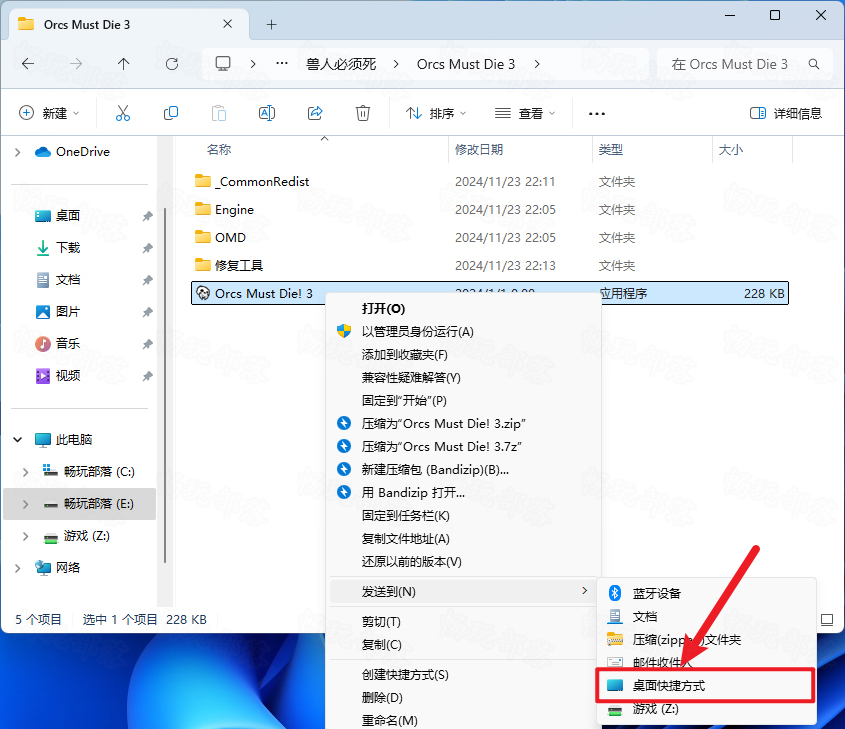Click the pin icon next to 音乐
Screen dimensions: 845x729
(x=147, y=344)
